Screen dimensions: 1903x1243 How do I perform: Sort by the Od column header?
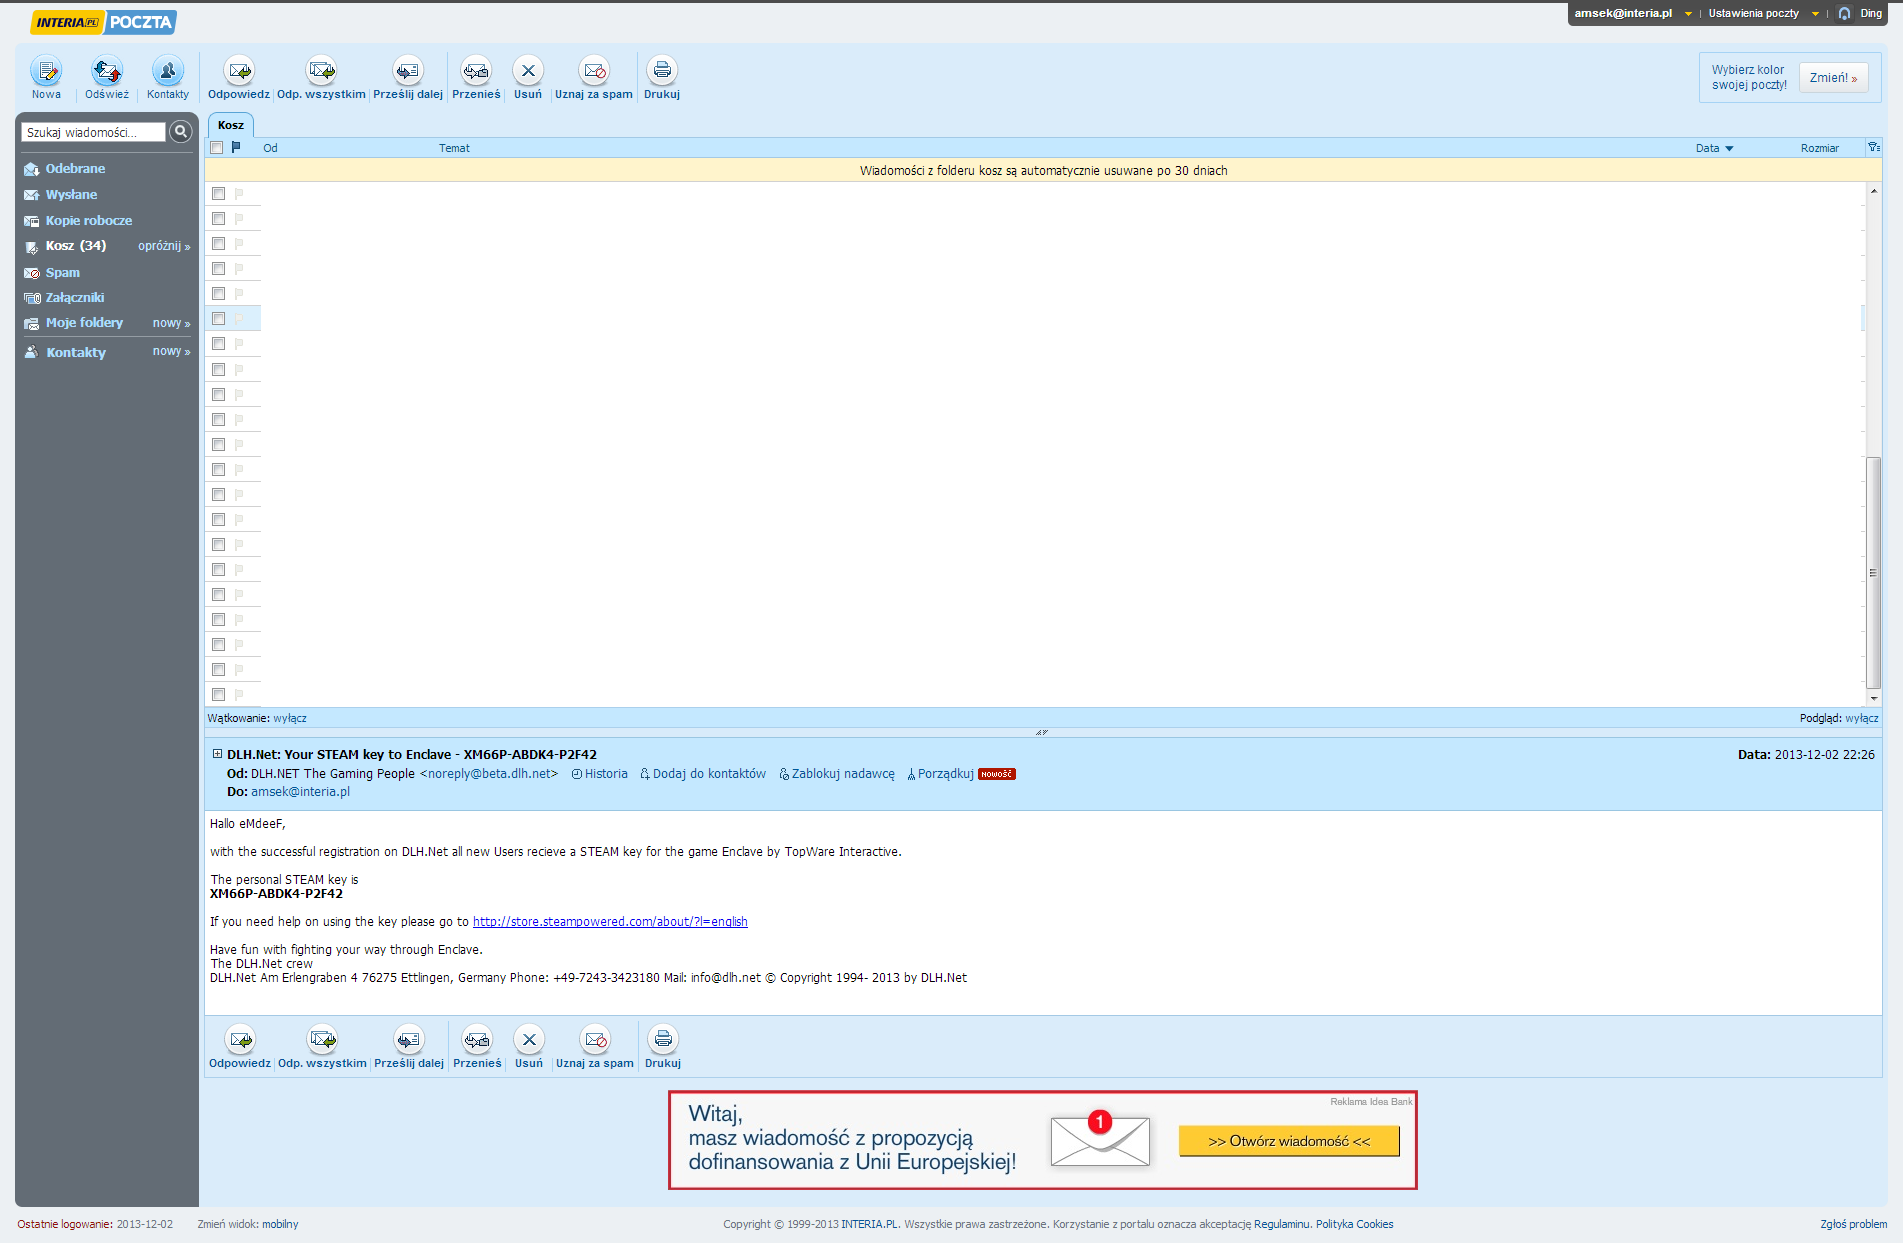click(x=270, y=148)
